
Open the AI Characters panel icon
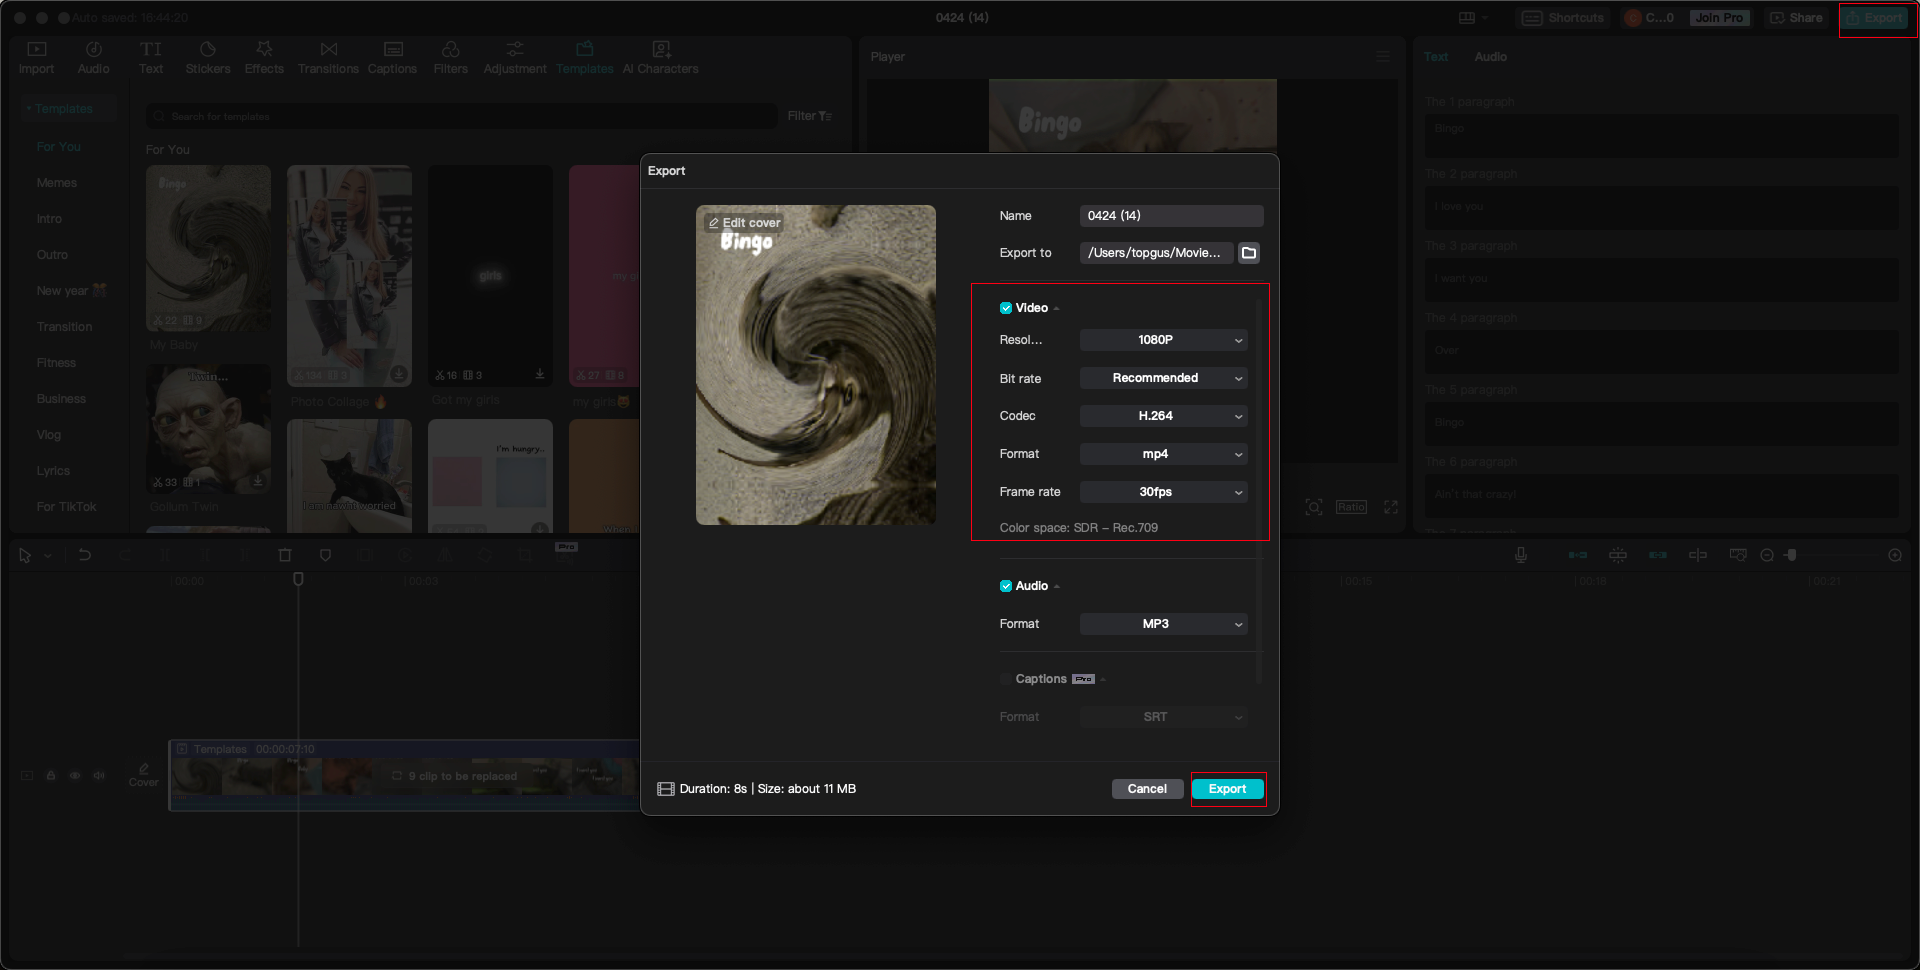coord(661,49)
